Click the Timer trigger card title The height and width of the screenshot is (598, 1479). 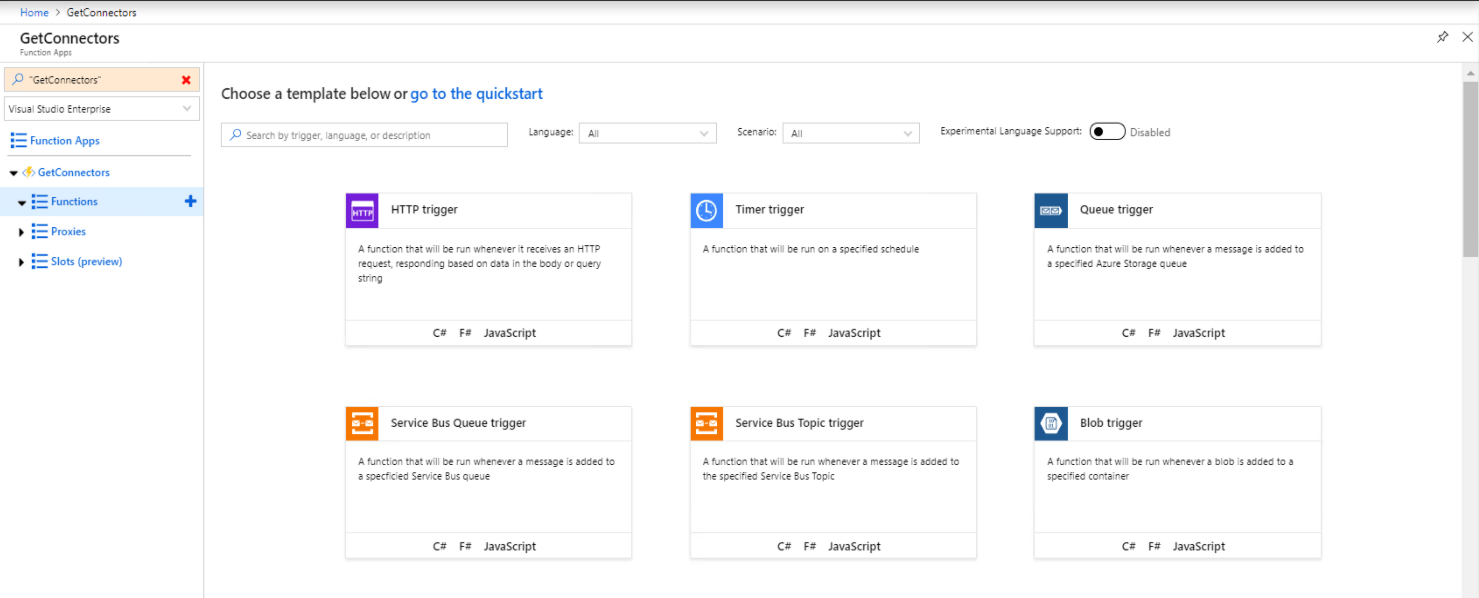click(770, 210)
